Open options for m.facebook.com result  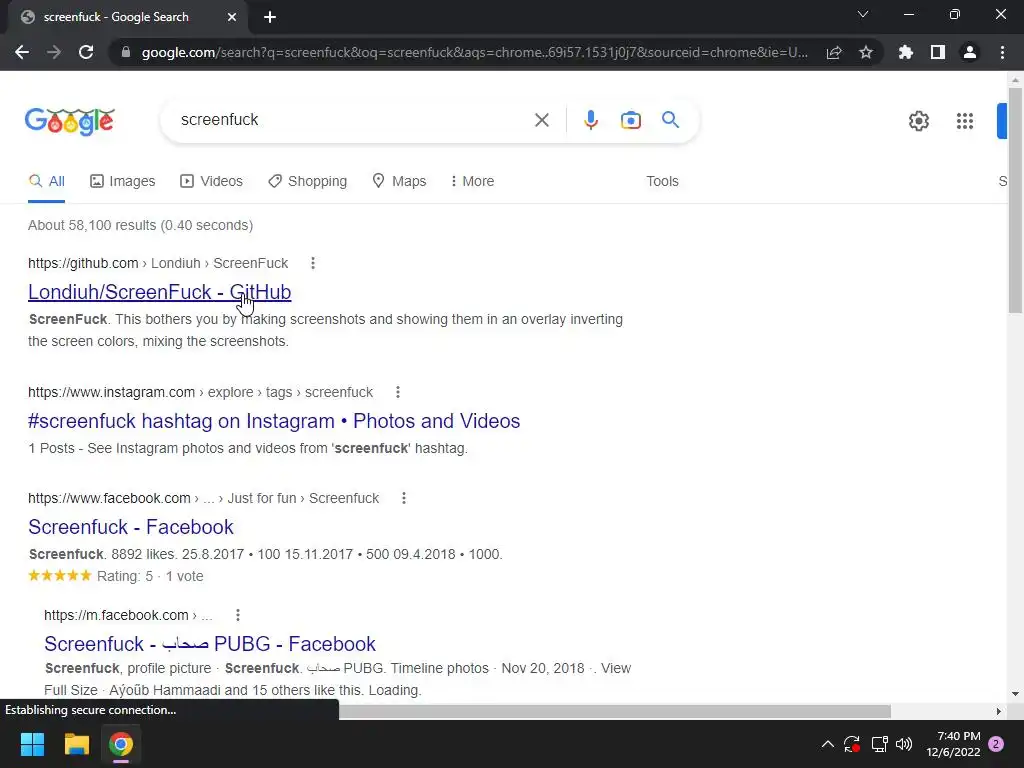click(x=238, y=615)
